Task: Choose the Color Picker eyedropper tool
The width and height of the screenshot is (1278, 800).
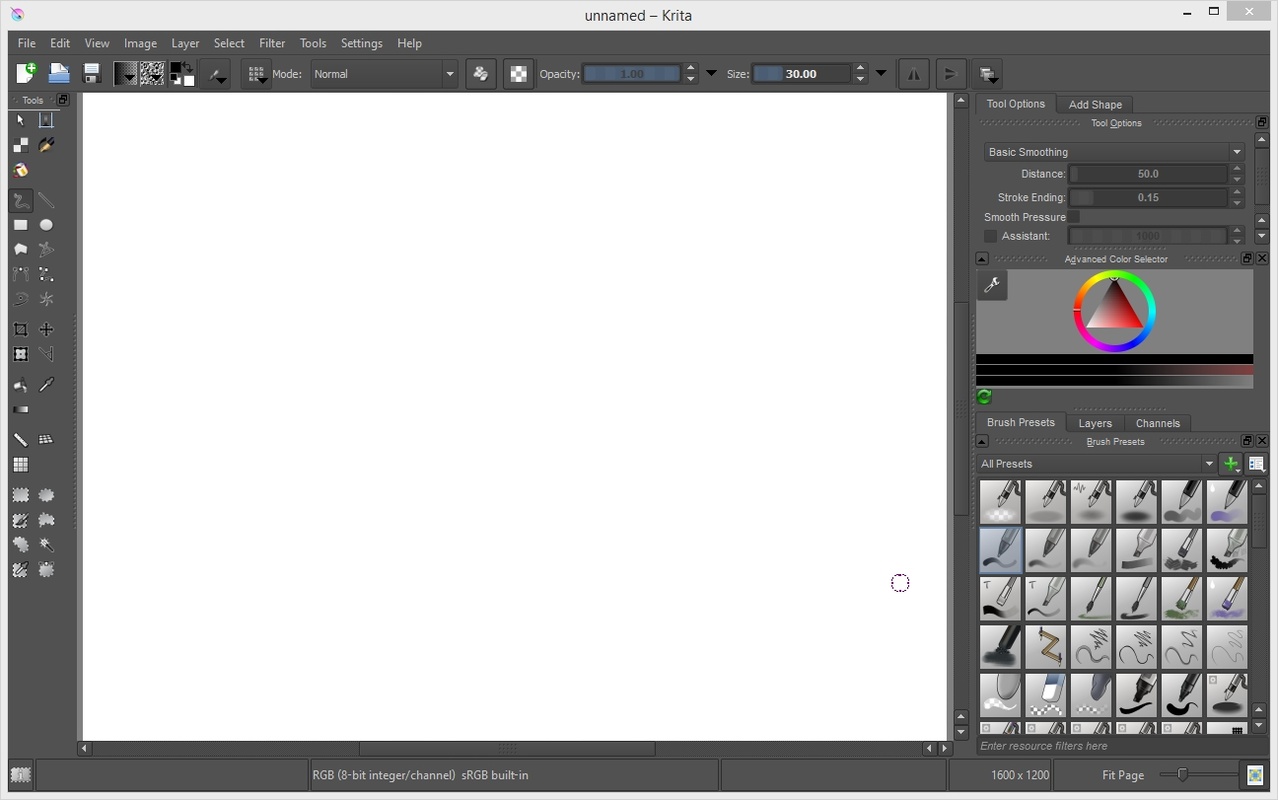Action: pyautogui.click(x=46, y=385)
